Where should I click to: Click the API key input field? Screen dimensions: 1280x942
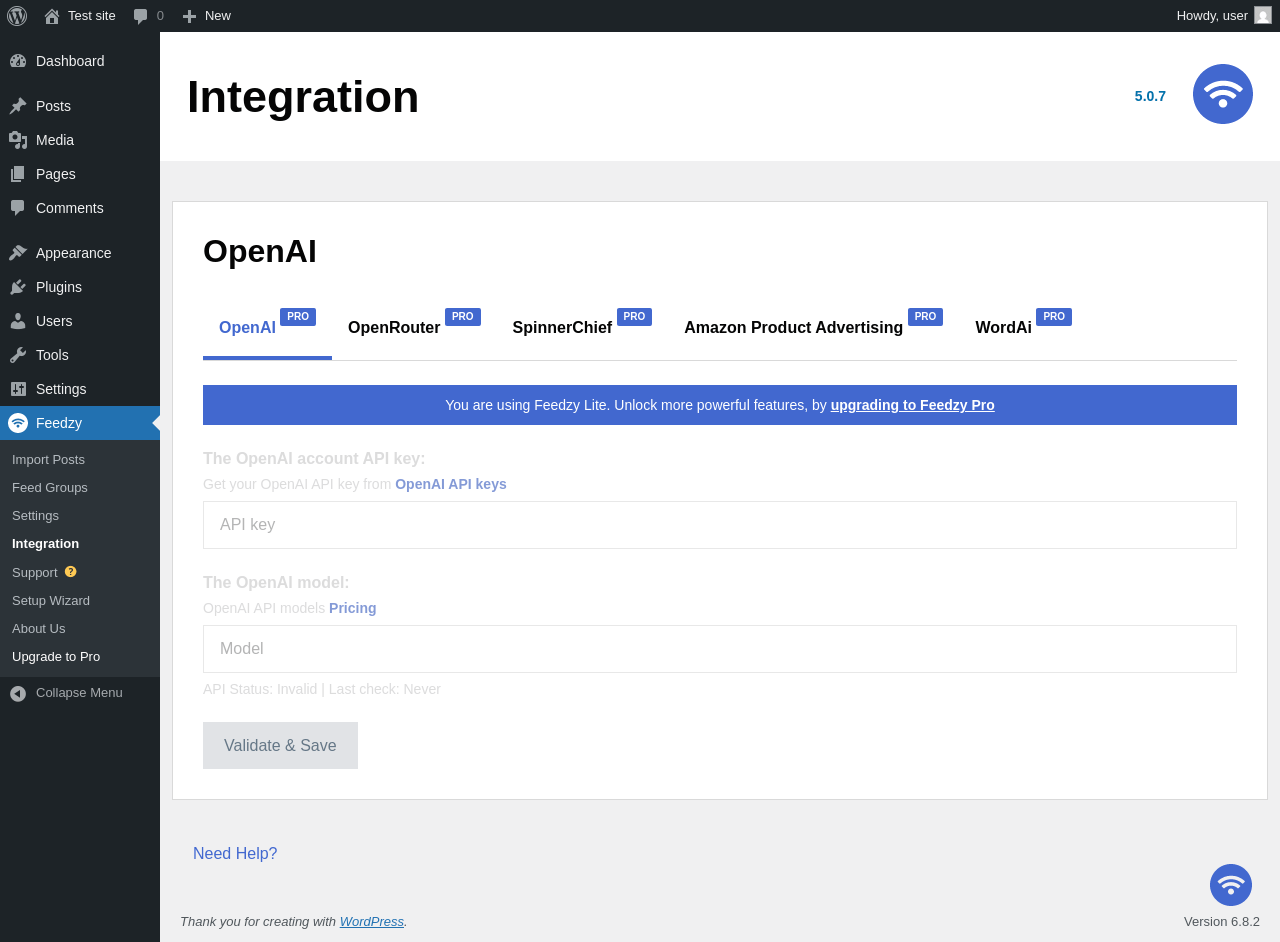pos(720,525)
